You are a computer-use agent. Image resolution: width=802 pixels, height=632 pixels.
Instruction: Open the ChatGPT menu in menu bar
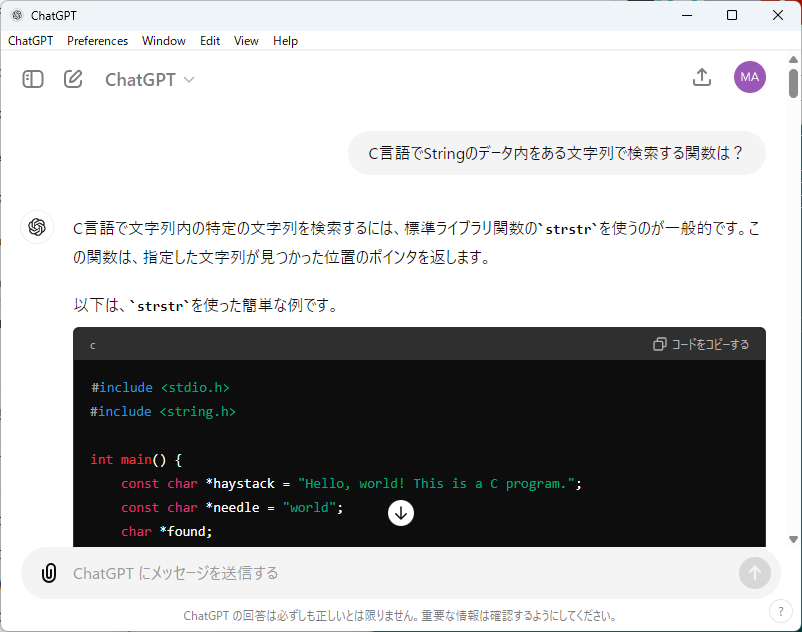pos(31,41)
